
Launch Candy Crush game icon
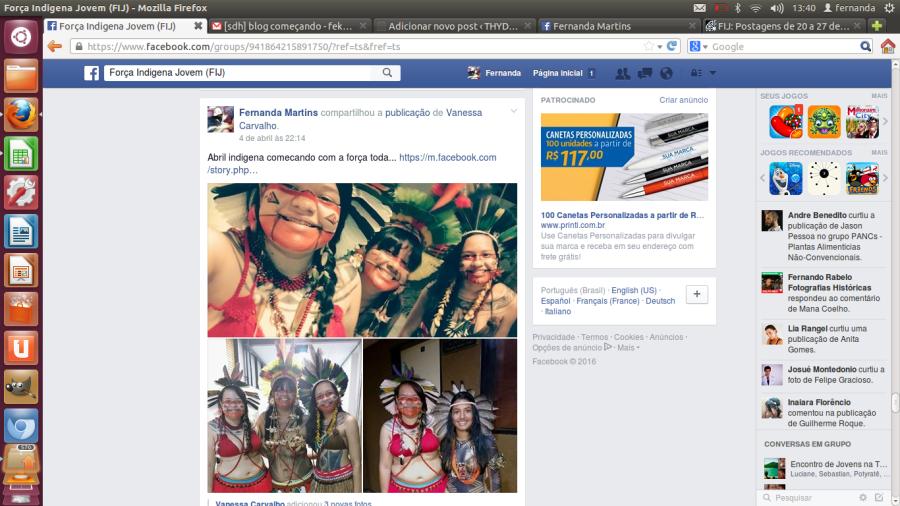click(x=786, y=122)
